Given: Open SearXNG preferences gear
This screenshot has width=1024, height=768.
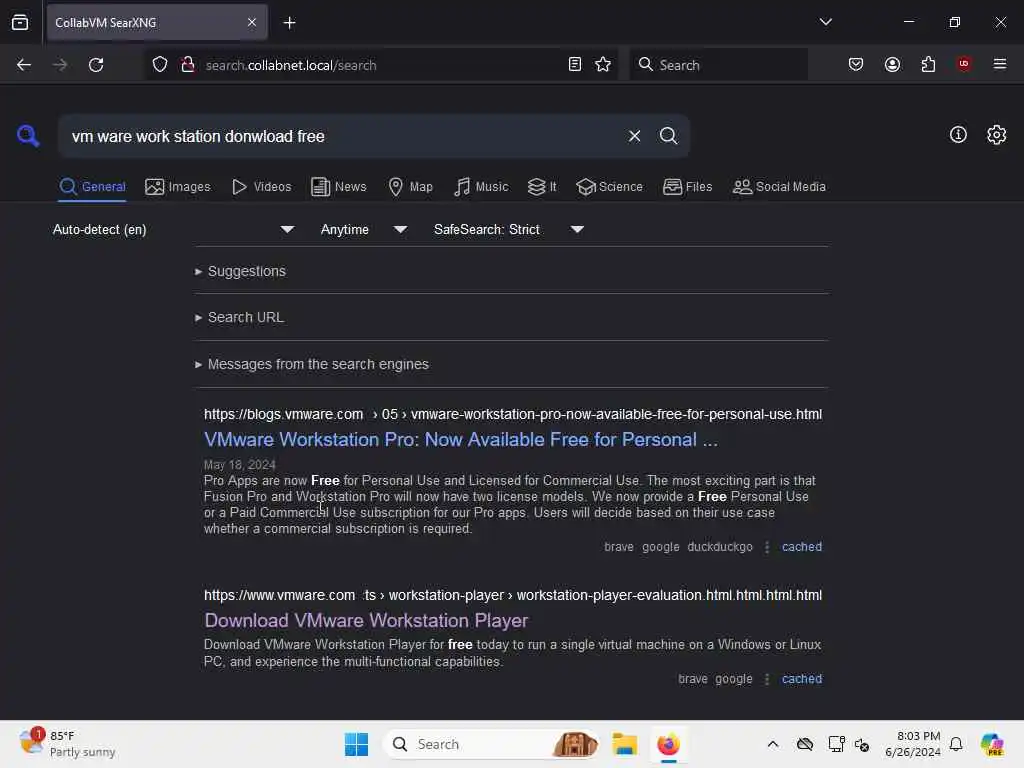Looking at the screenshot, I should [996, 135].
